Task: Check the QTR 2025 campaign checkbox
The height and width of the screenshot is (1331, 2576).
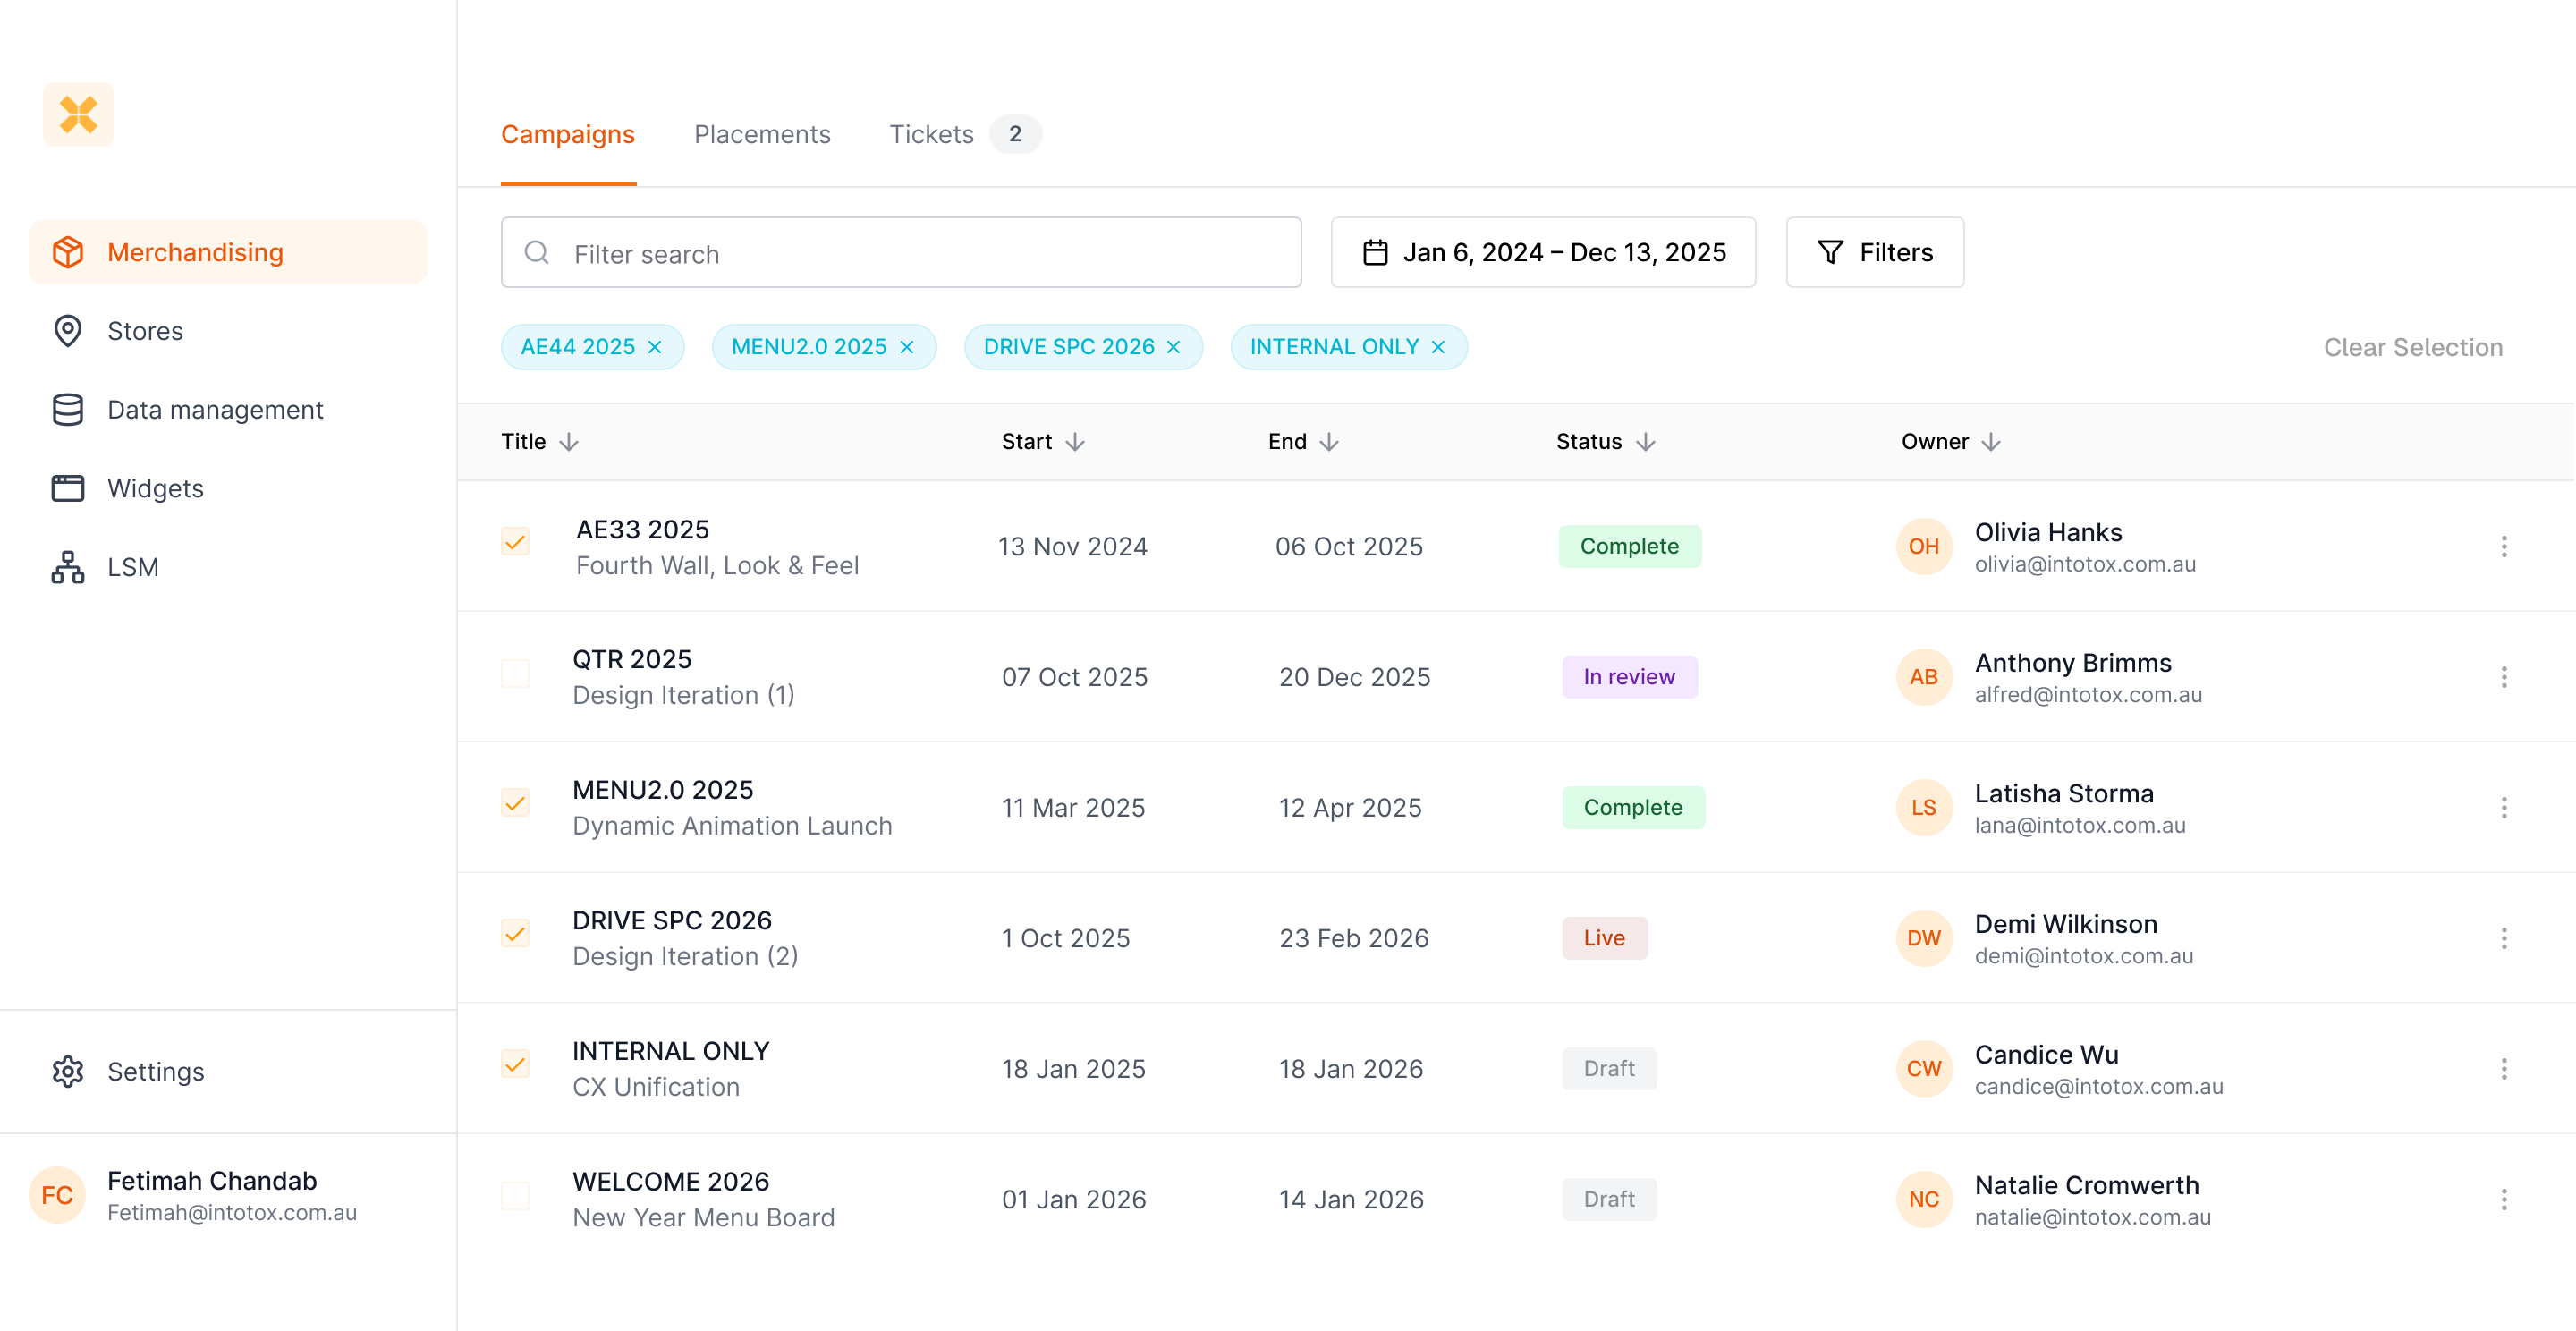Action: point(515,673)
